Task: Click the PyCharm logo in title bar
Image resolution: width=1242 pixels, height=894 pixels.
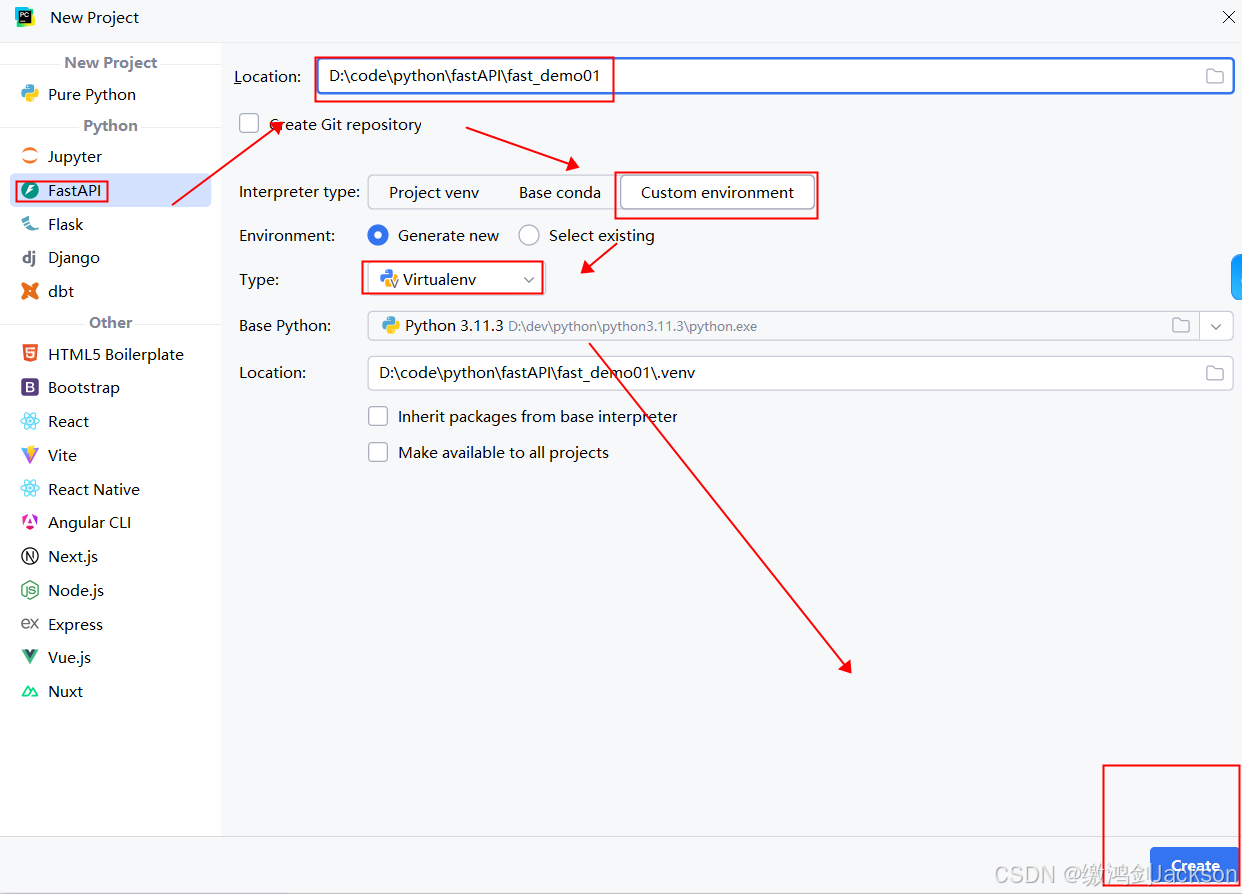Action: 25,17
